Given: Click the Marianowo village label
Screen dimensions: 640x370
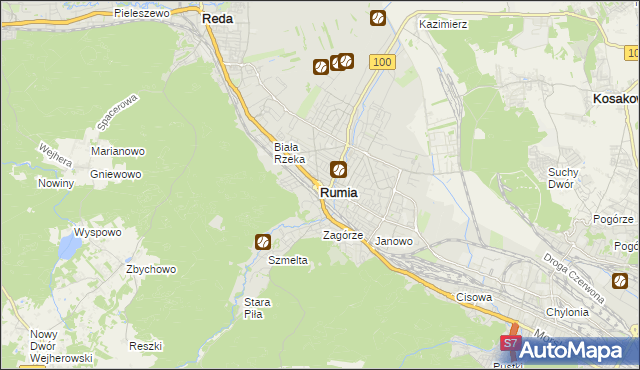Looking at the screenshot, I should (118, 151).
